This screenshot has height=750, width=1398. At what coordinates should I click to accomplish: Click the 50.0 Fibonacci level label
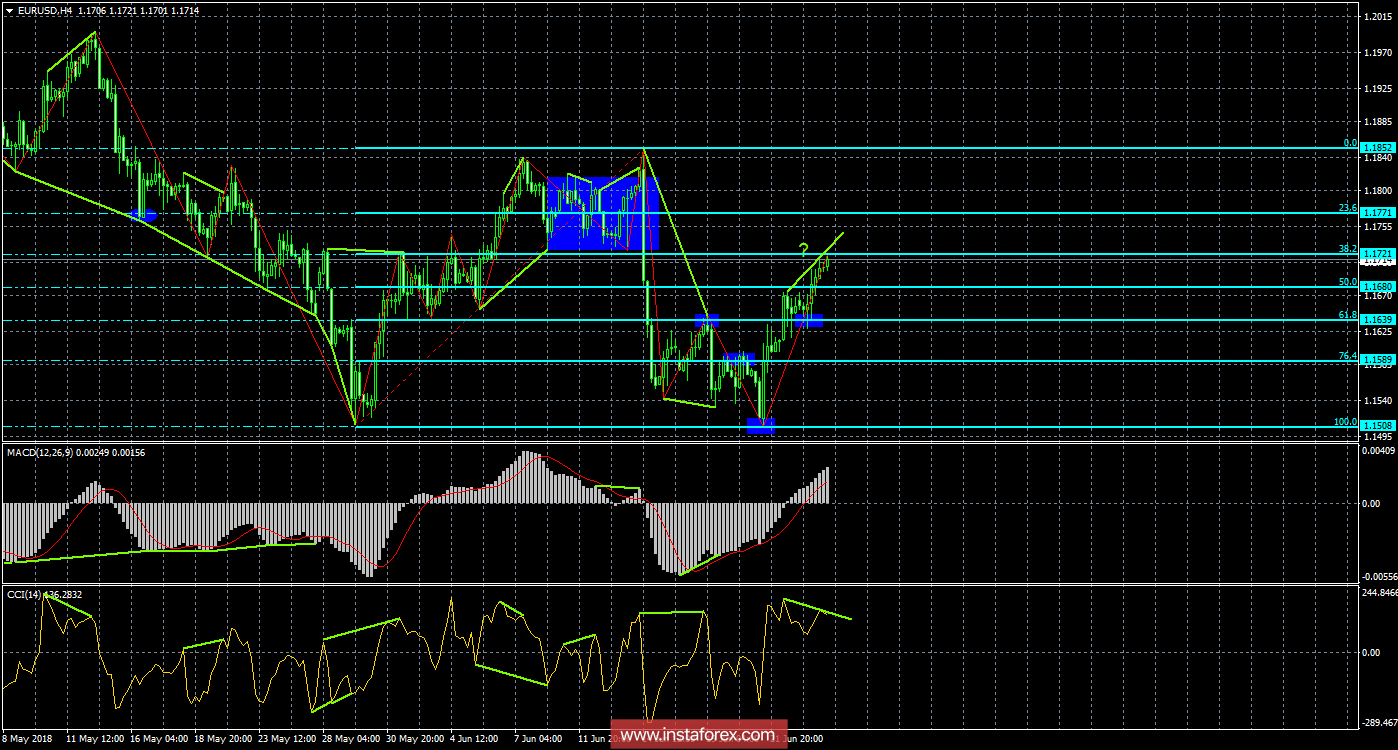(x=1347, y=282)
